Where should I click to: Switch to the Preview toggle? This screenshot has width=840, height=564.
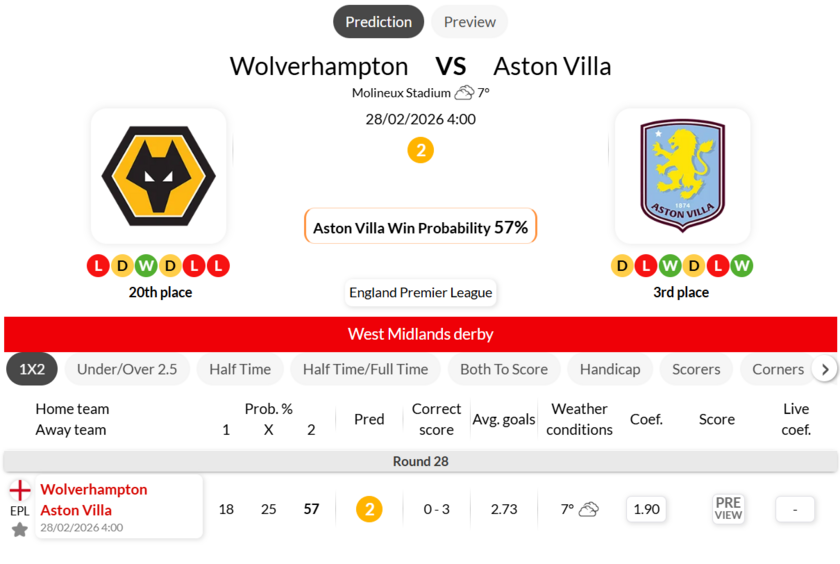pyautogui.click(x=469, y=22)
